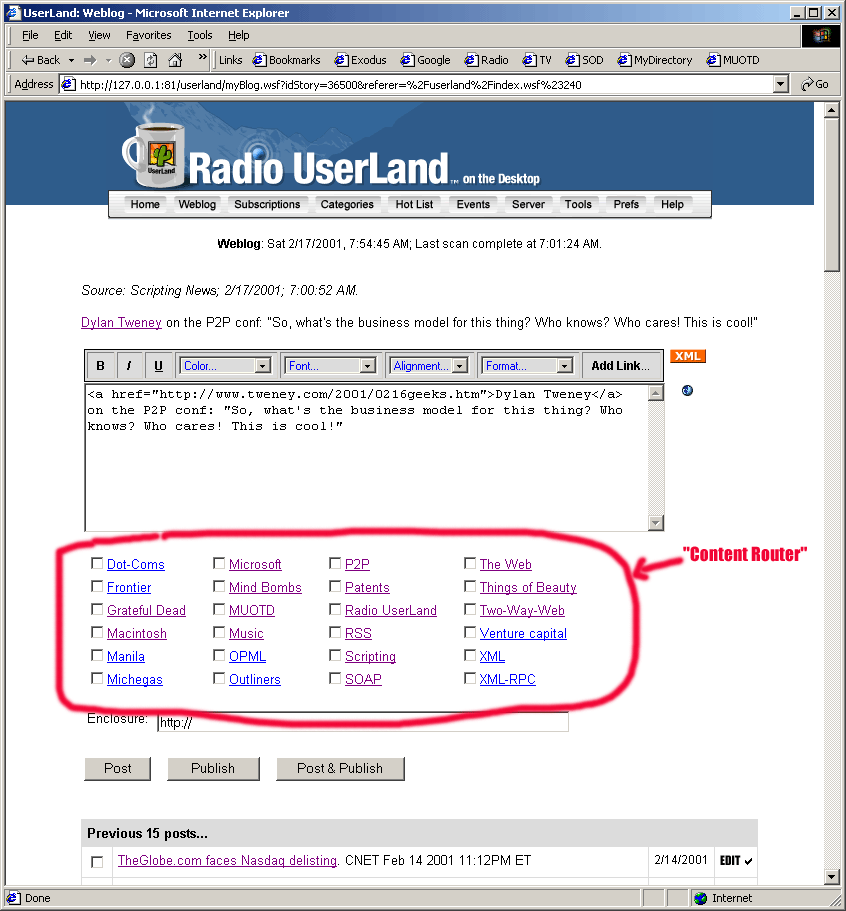
Task: Open the Alignment dropdown
Action: tap(433, 366)
